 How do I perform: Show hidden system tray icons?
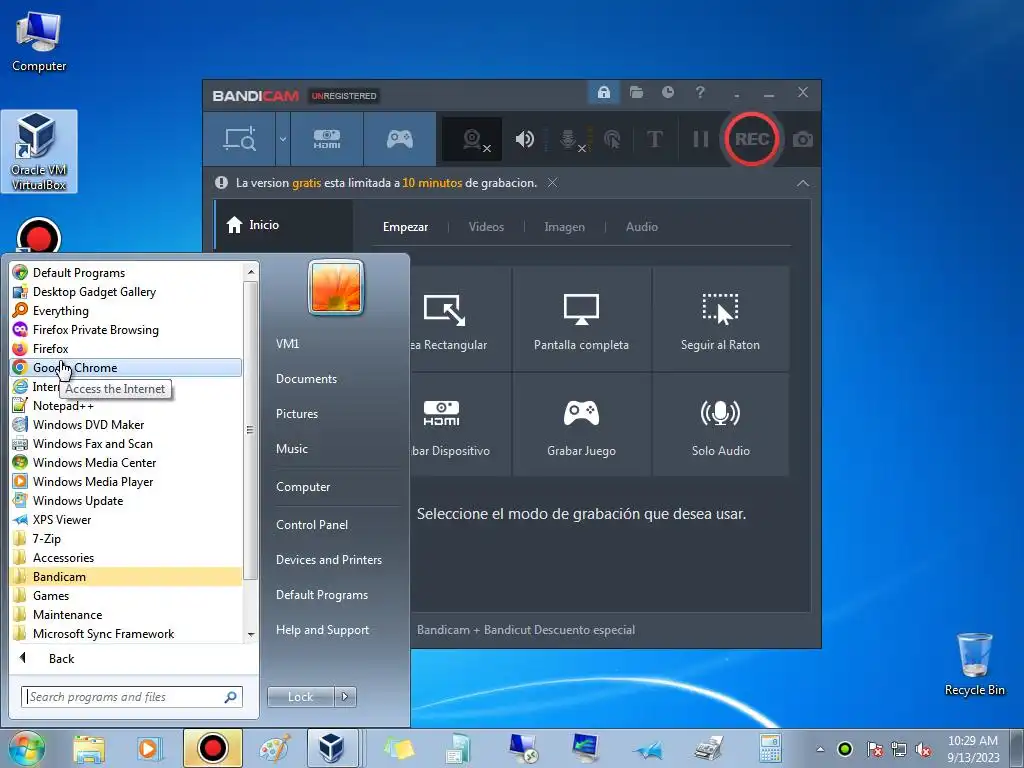820,749
